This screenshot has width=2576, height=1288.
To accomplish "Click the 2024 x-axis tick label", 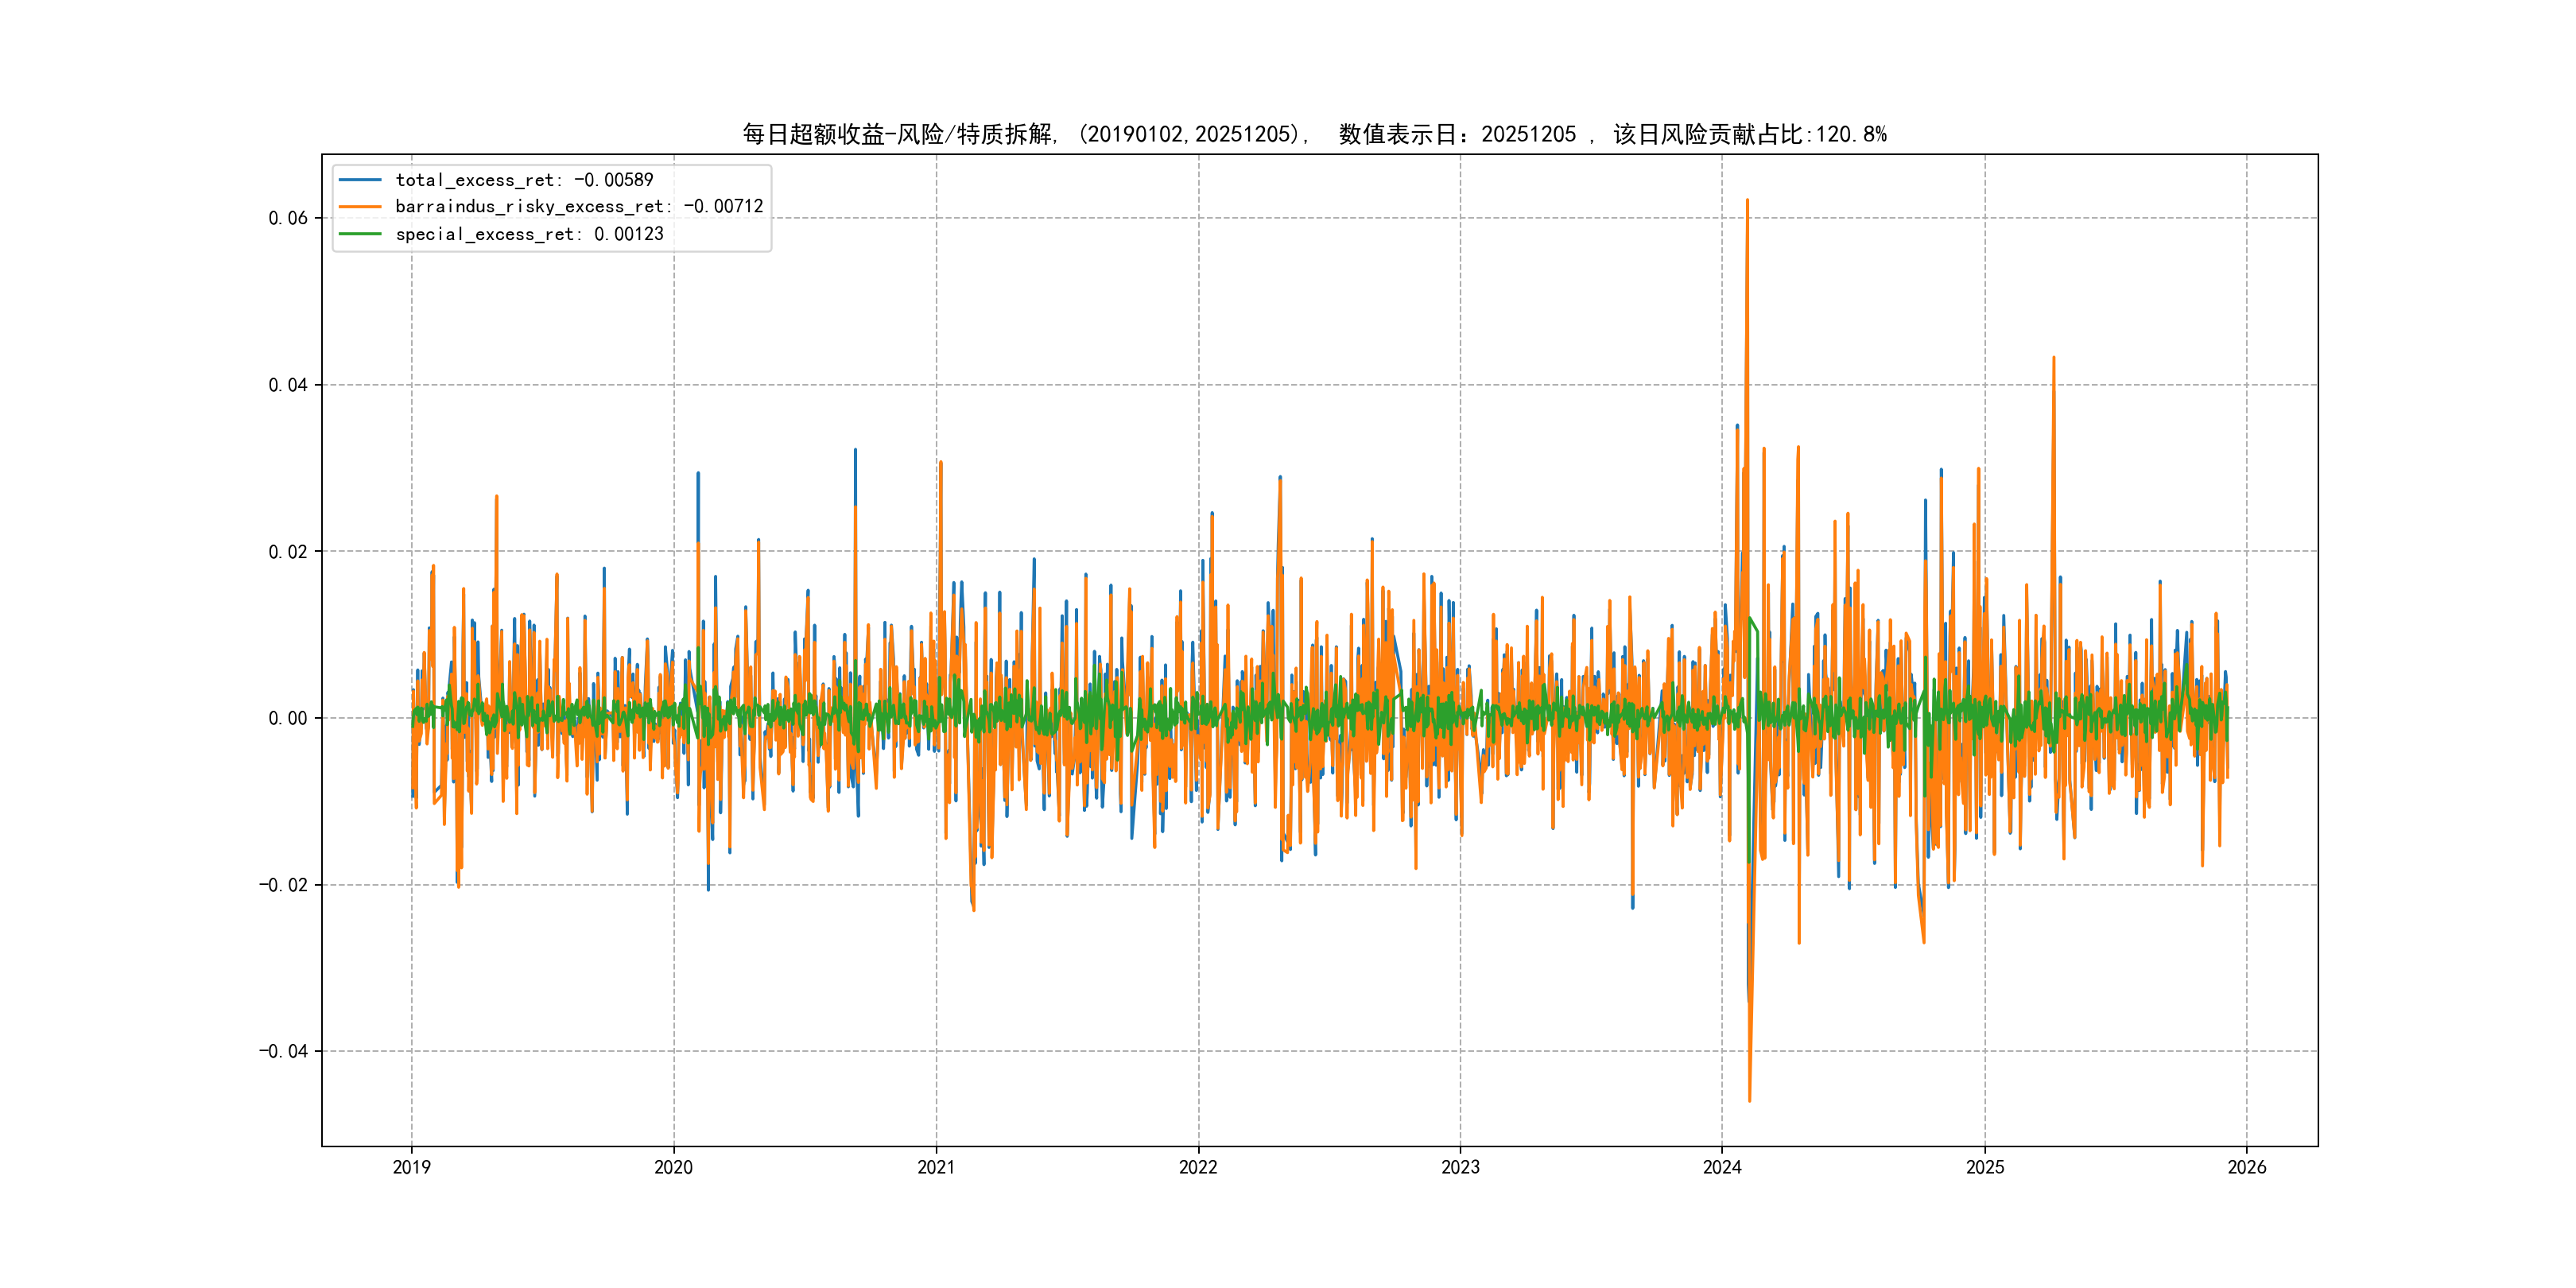I will pyautogui.click(x=1722, y=1167).
